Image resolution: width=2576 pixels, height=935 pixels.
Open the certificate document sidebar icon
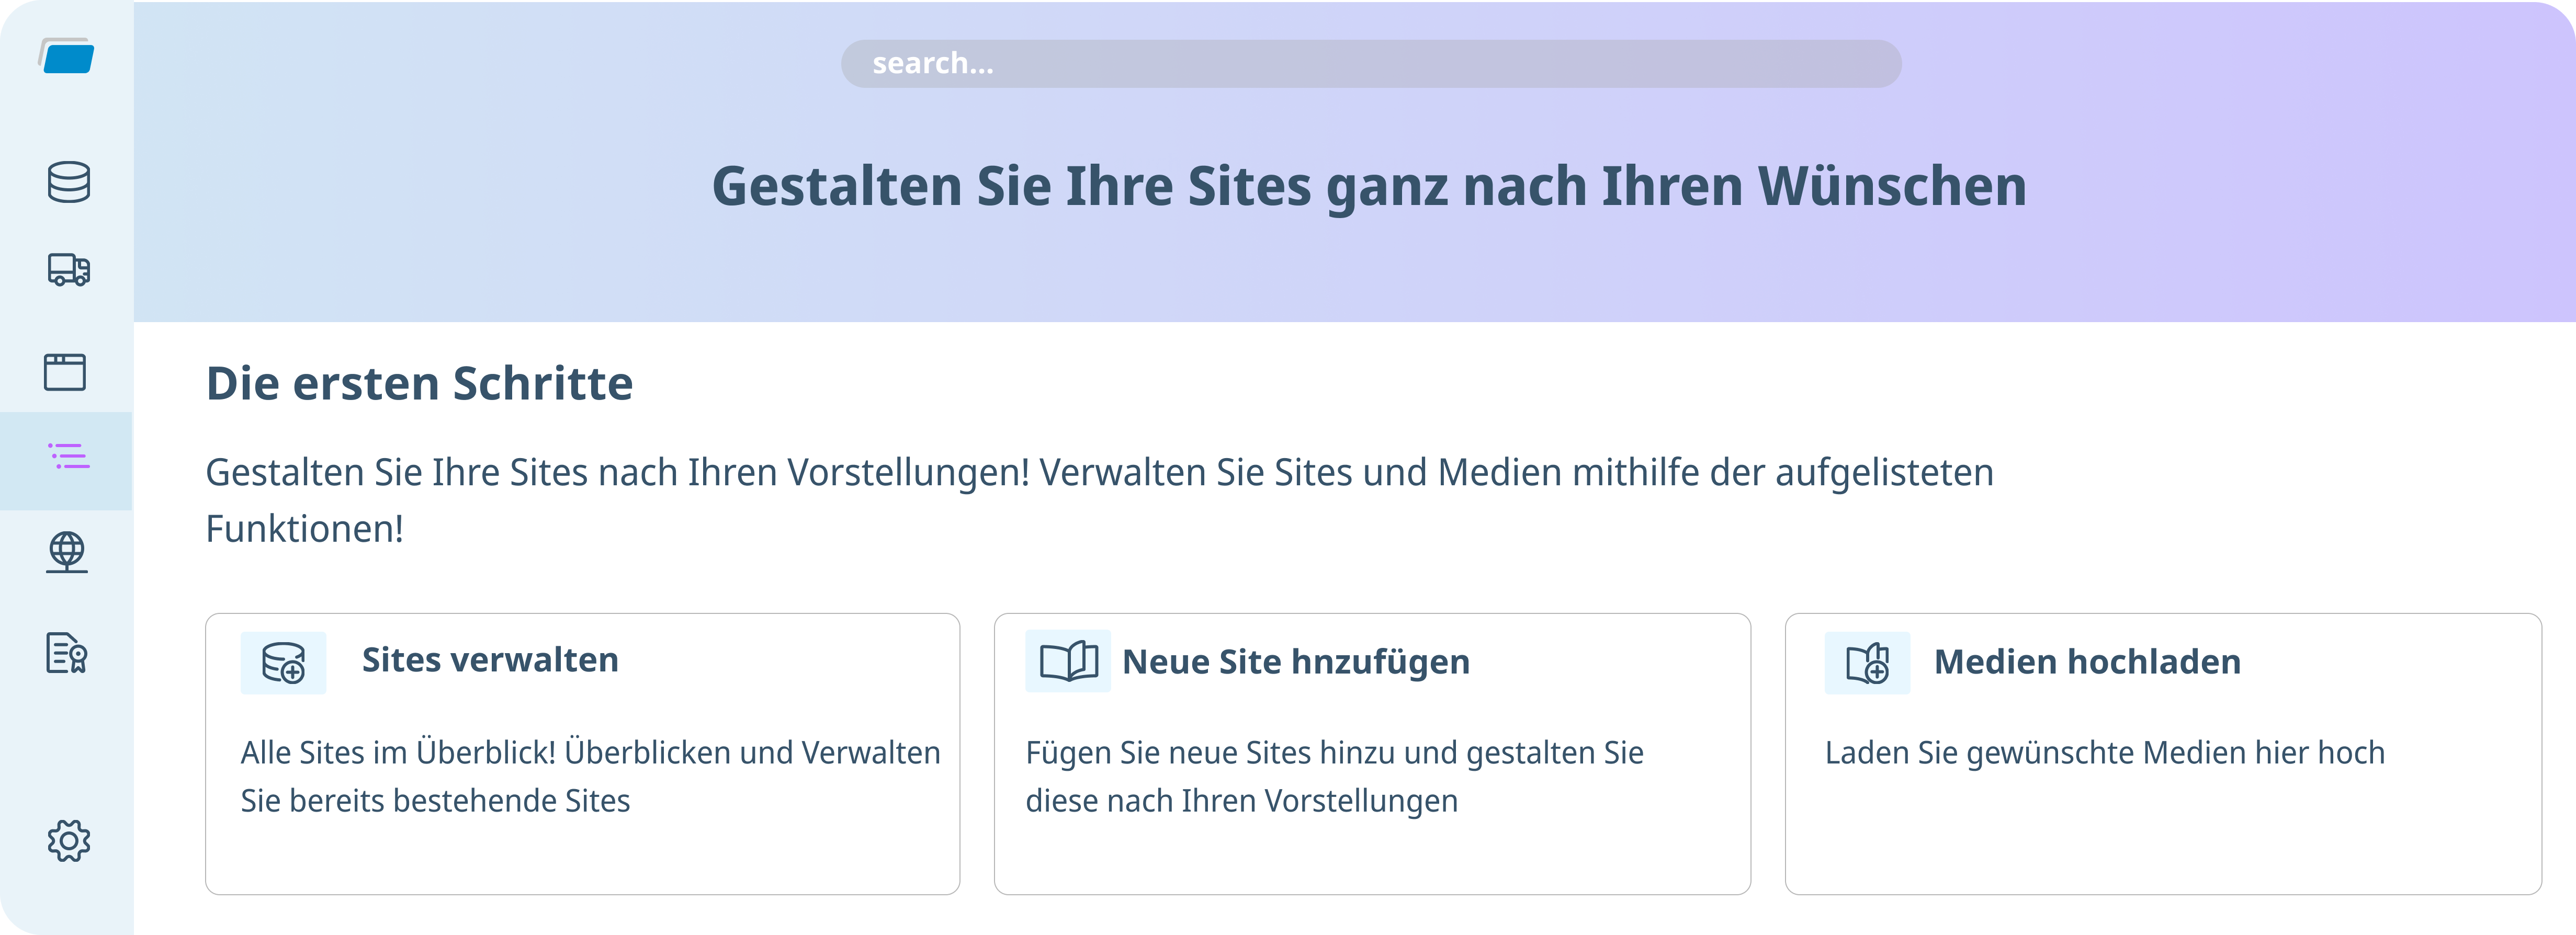point(67,653)
